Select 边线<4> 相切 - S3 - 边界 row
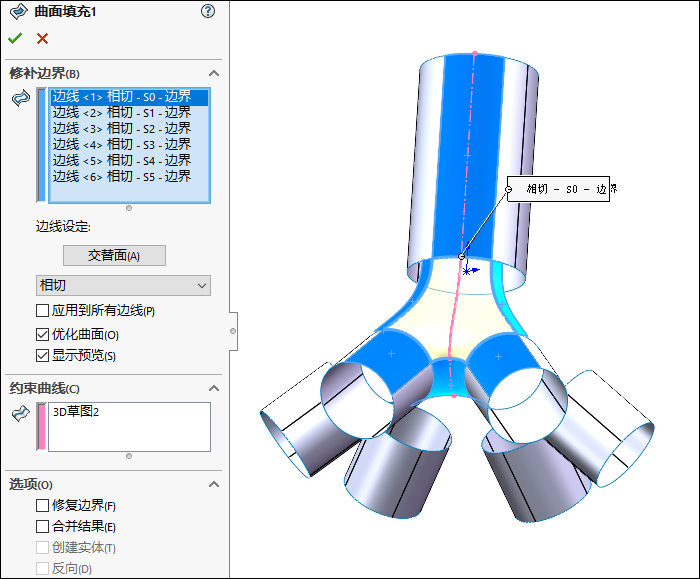 [x=129, y=145]
